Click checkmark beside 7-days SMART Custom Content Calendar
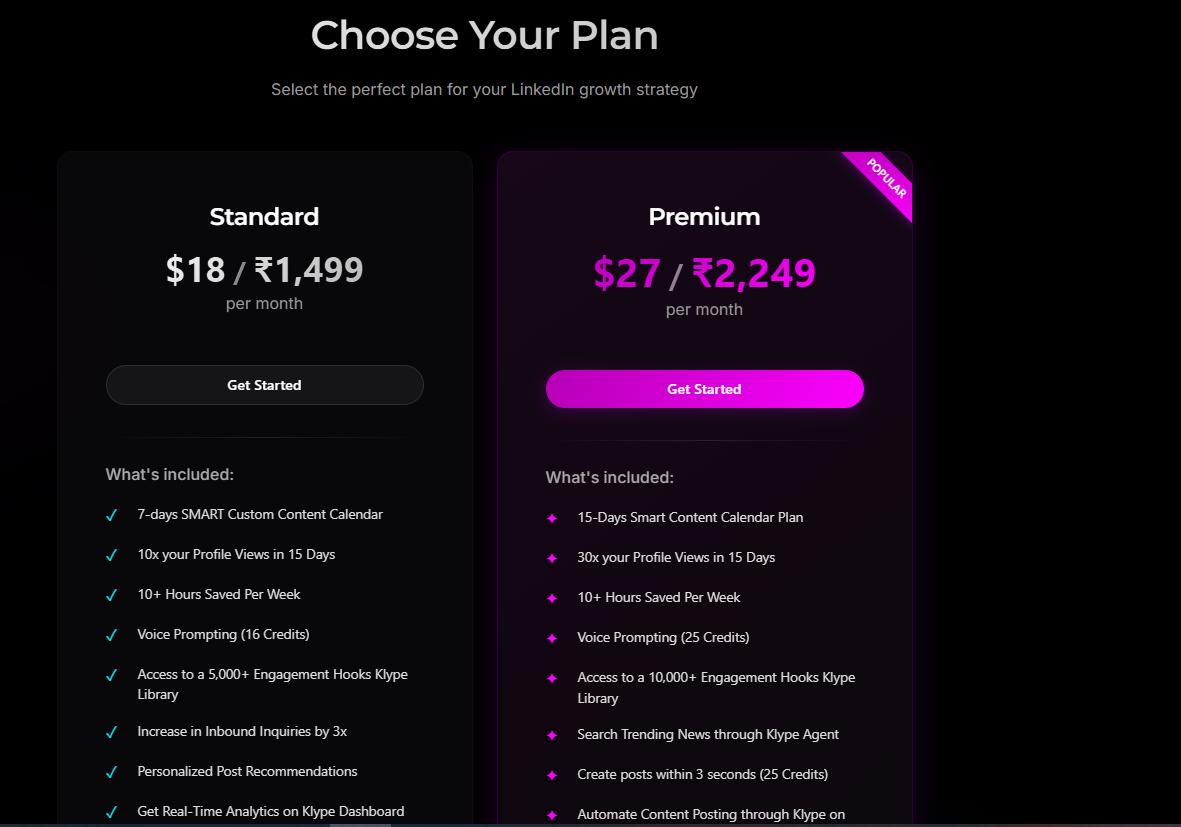 [112, 515]
